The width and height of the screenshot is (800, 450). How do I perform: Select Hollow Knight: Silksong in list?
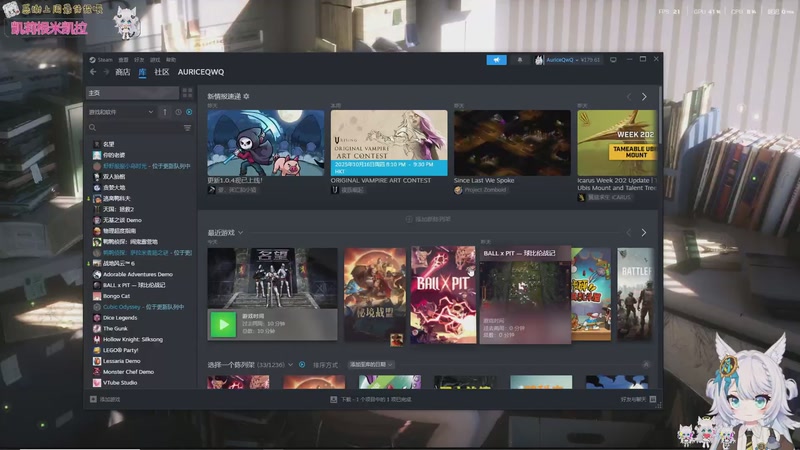[x=133, y=339]
